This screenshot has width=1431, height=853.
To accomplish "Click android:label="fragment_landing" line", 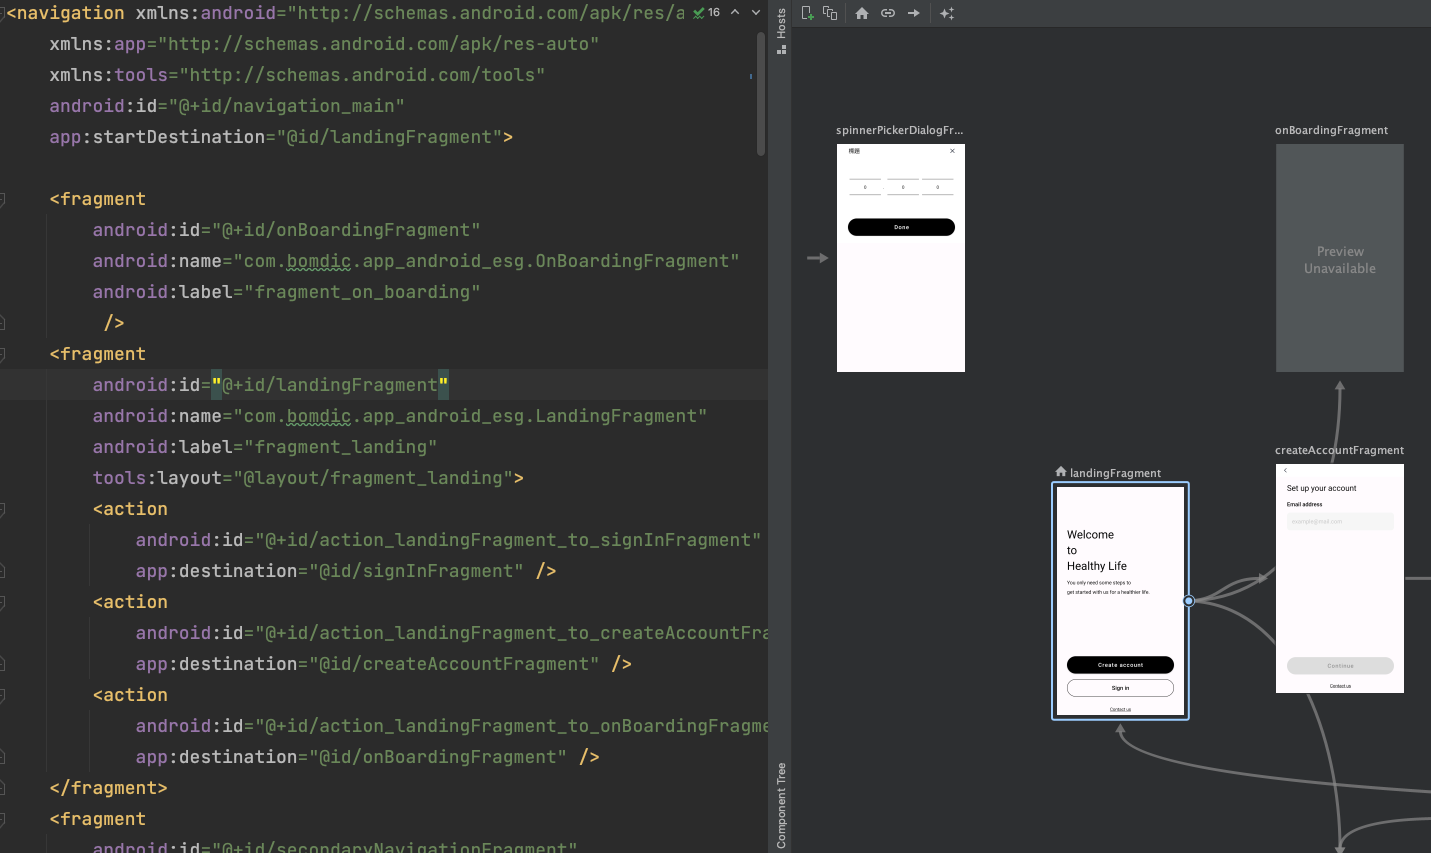I will pyautogui.click(x=265, y=447).
